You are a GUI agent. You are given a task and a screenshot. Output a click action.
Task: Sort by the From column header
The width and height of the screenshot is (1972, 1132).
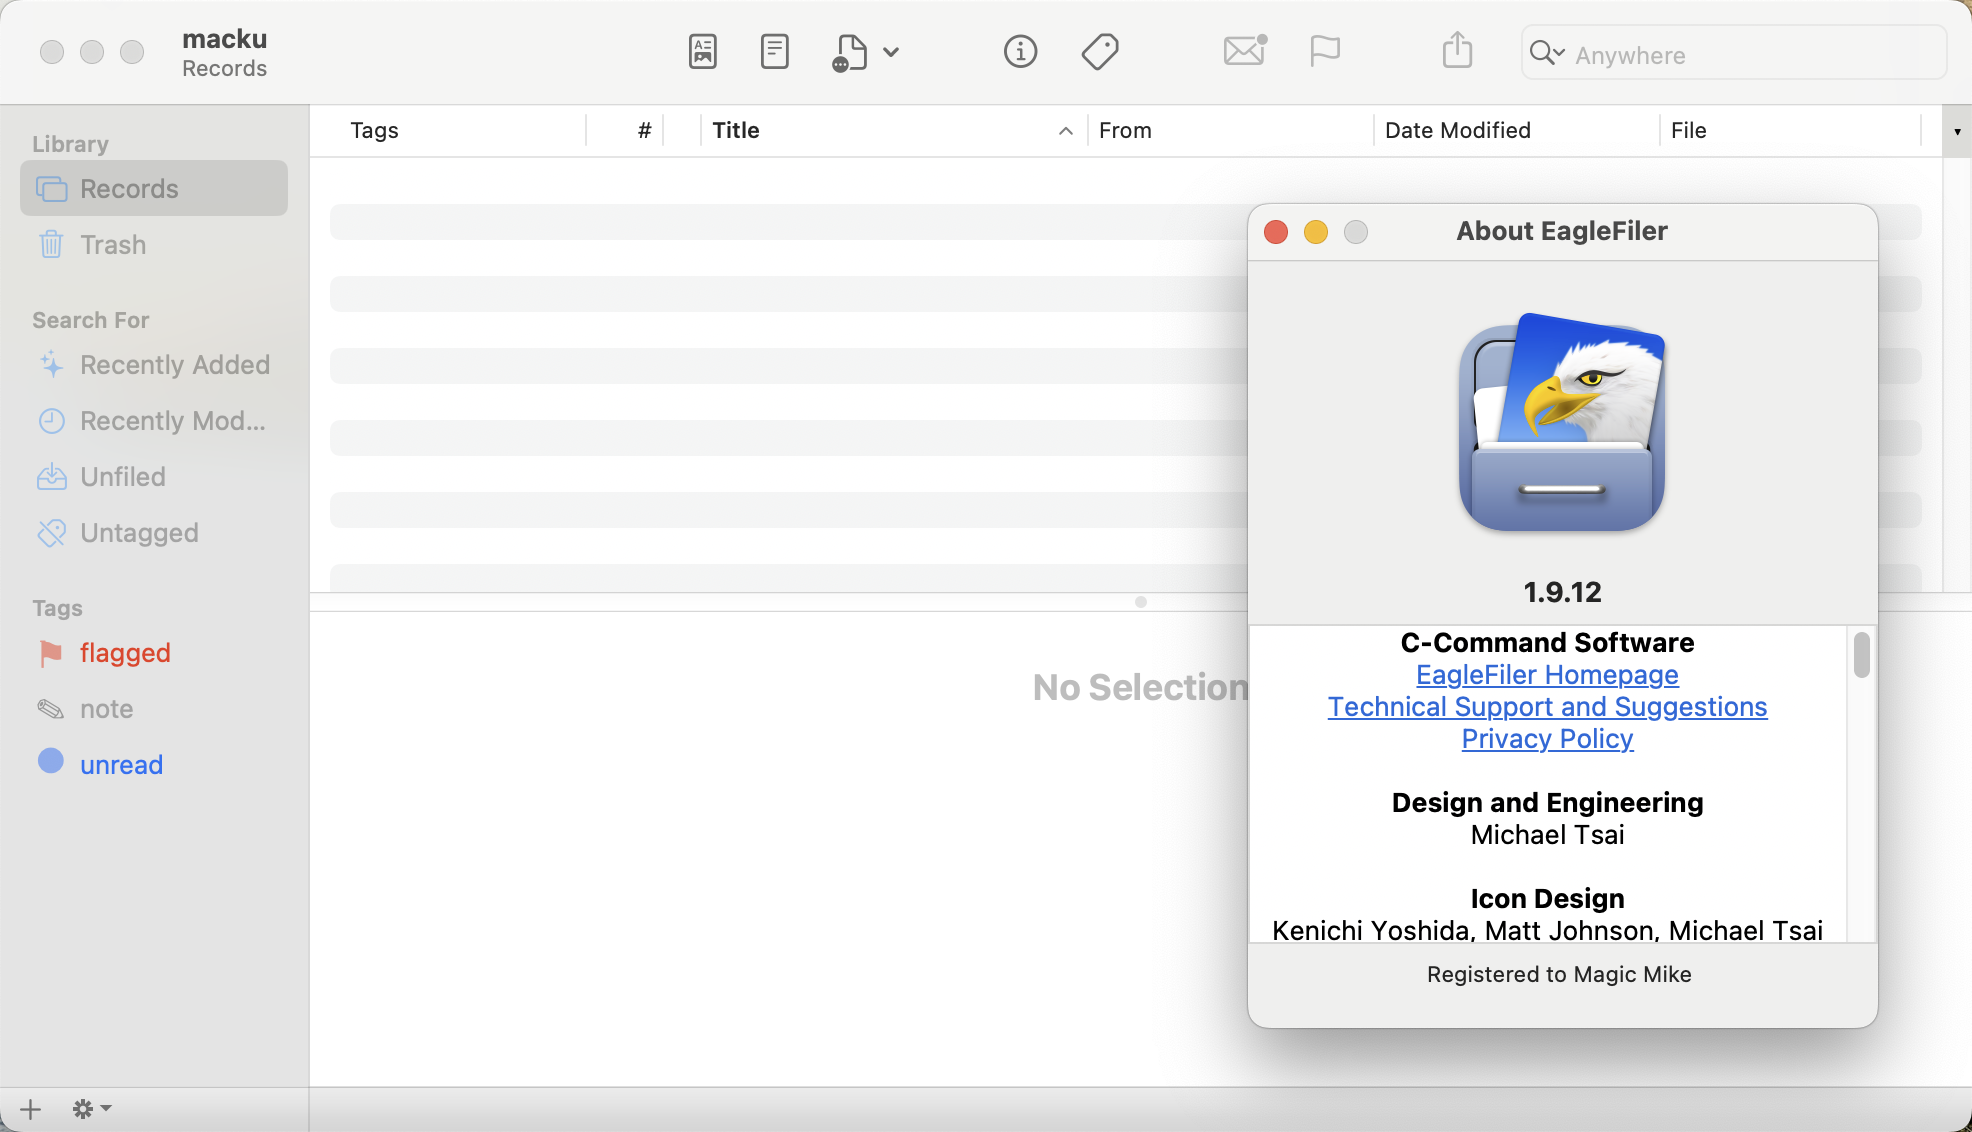pyautogui.click(x=1230, y=131)
